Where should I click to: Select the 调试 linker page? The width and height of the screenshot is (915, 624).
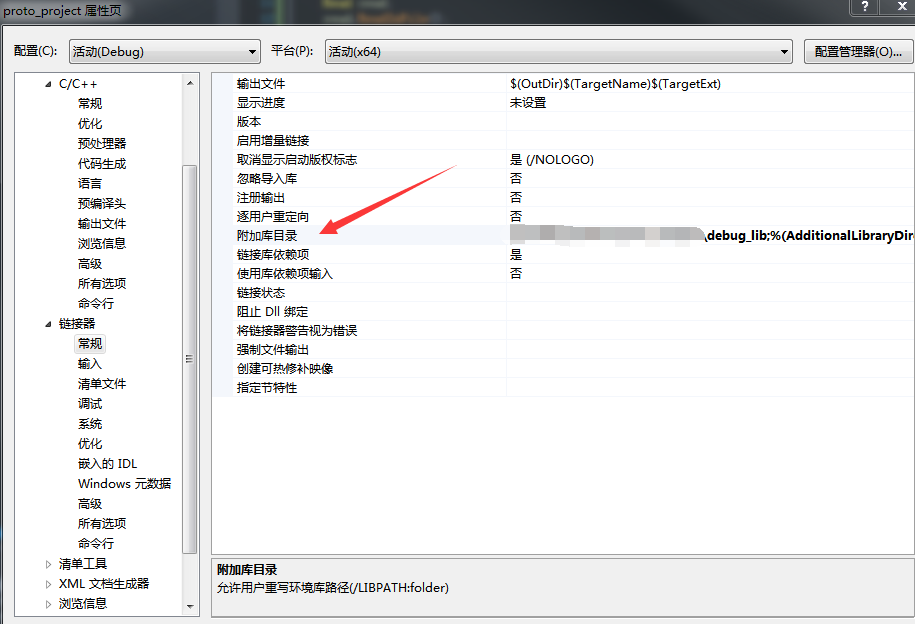click(x=89, y=403)
